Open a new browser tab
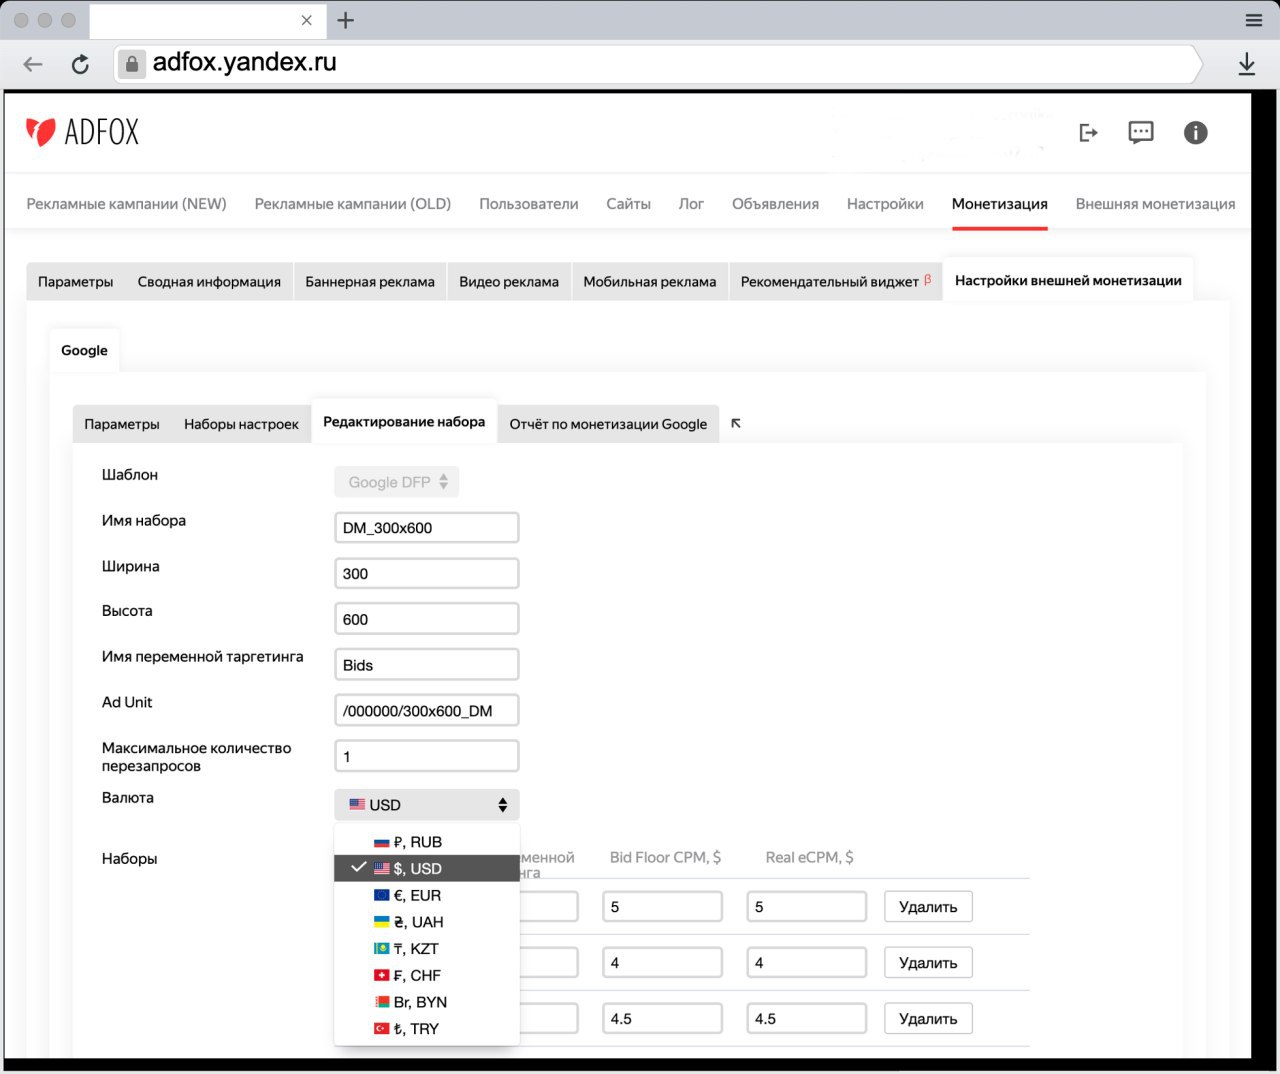 pyautogui.click(x=346, y=20)
